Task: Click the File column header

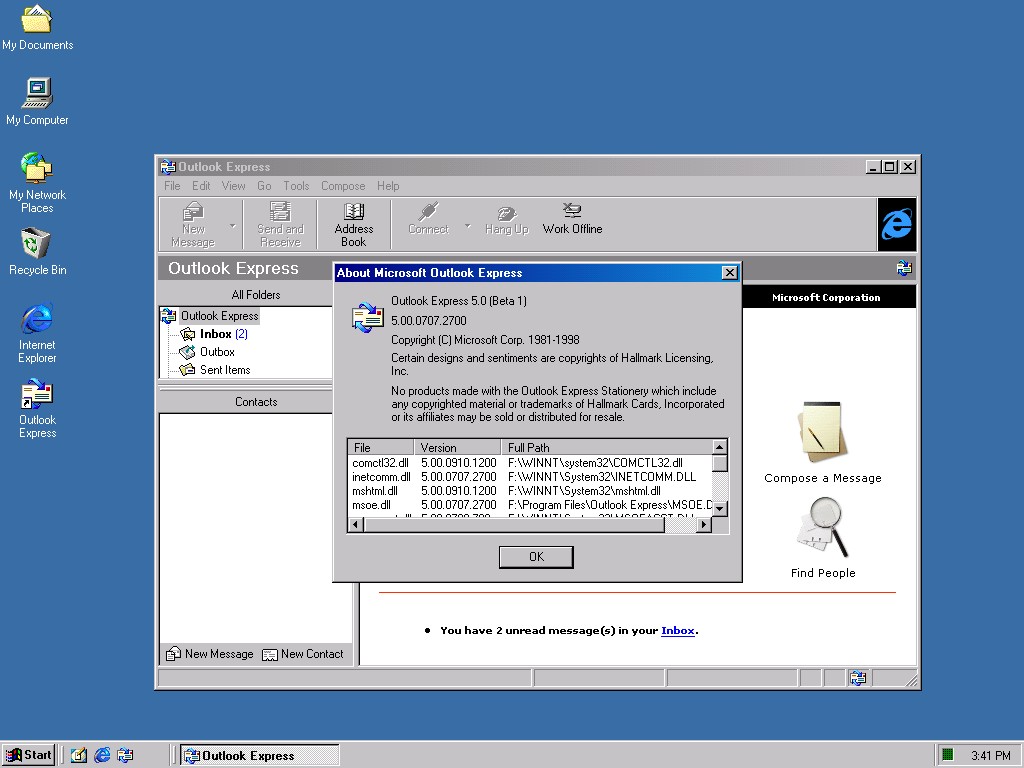Action: [x=381, y=447]
